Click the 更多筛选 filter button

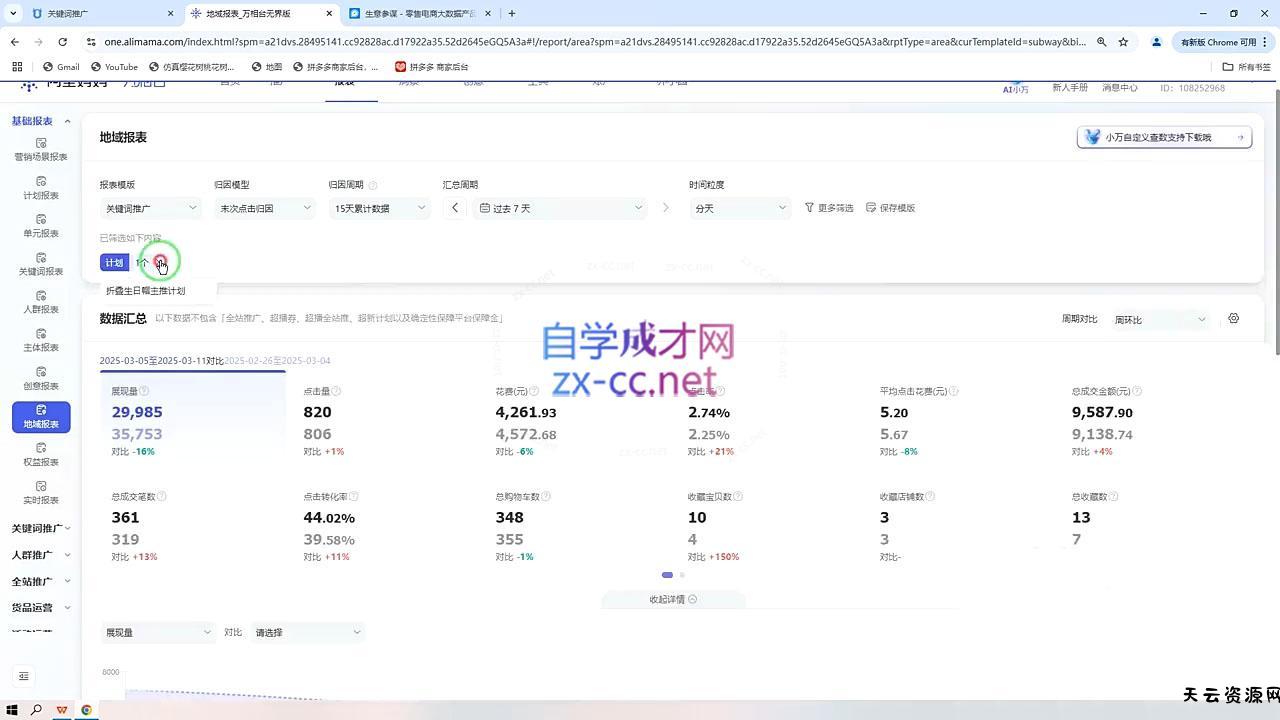click(829, 208)
